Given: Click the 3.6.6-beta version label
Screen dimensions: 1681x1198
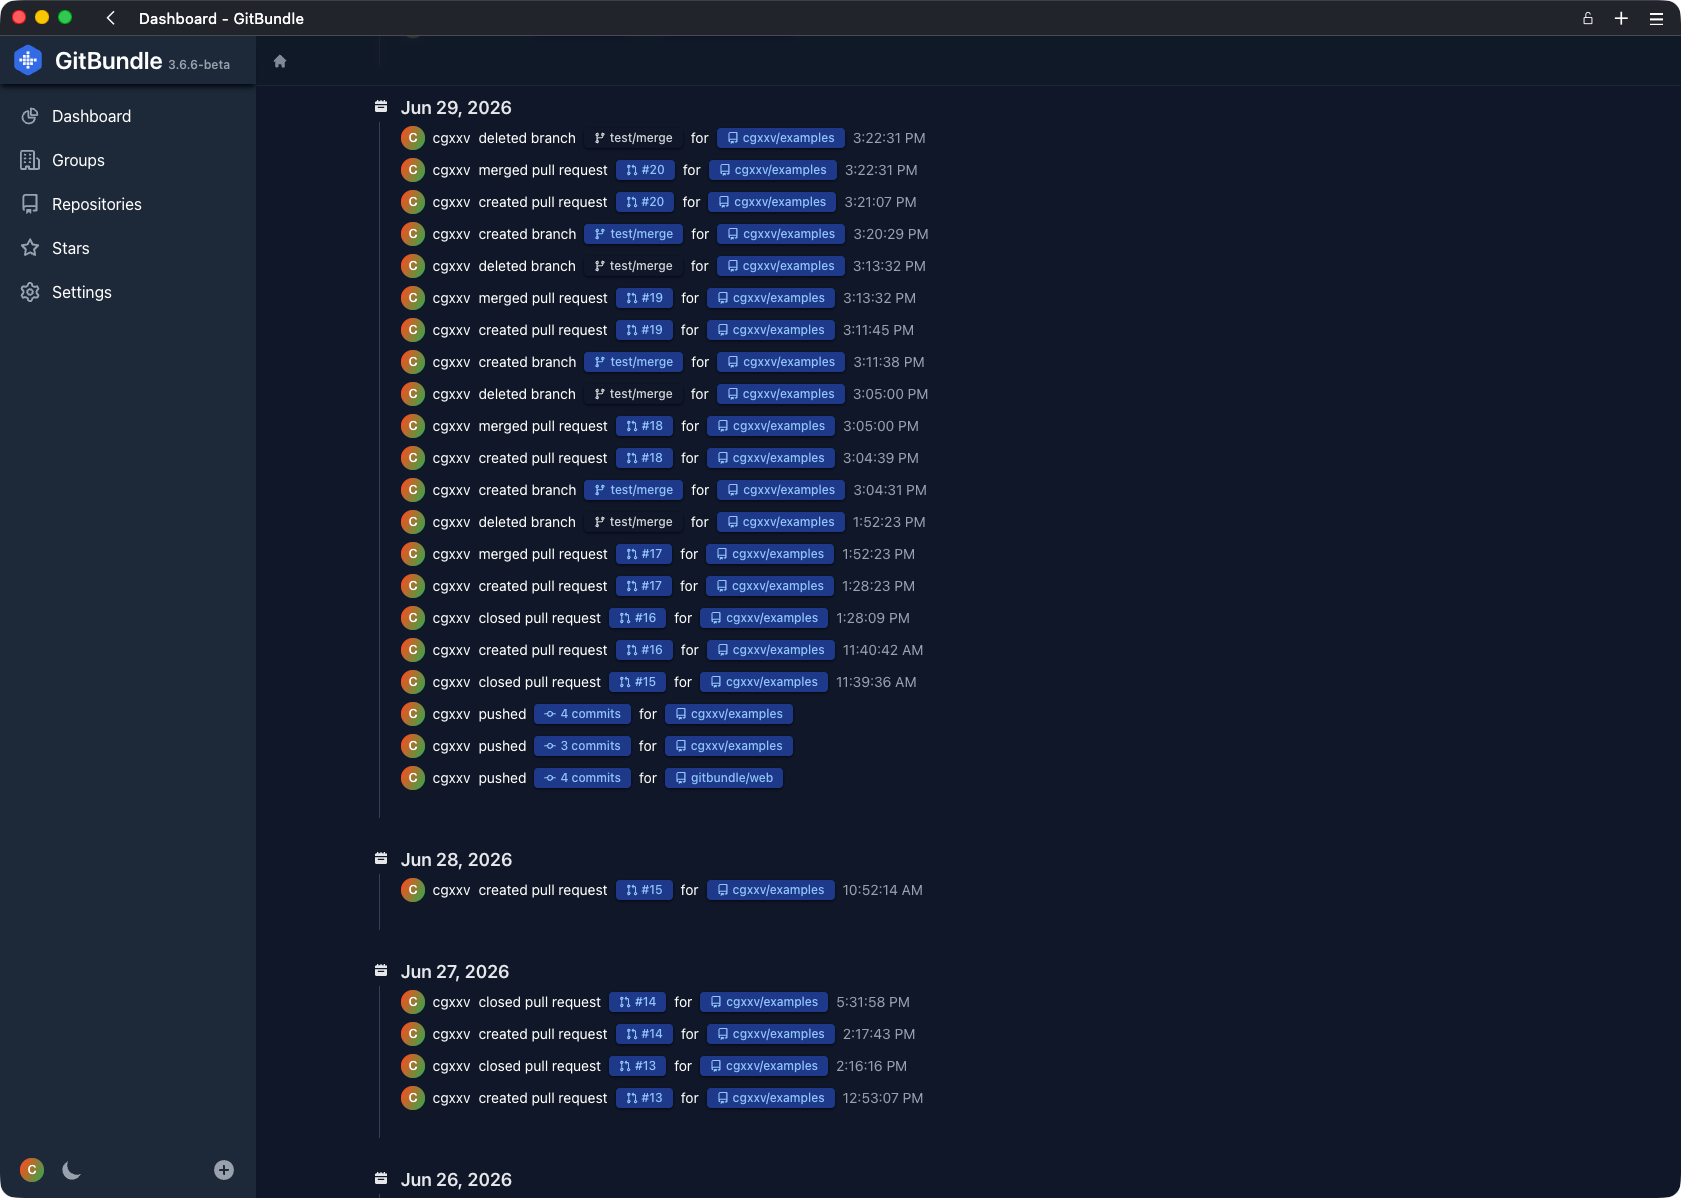Looking at the screenshot, I should click(199, 65).
